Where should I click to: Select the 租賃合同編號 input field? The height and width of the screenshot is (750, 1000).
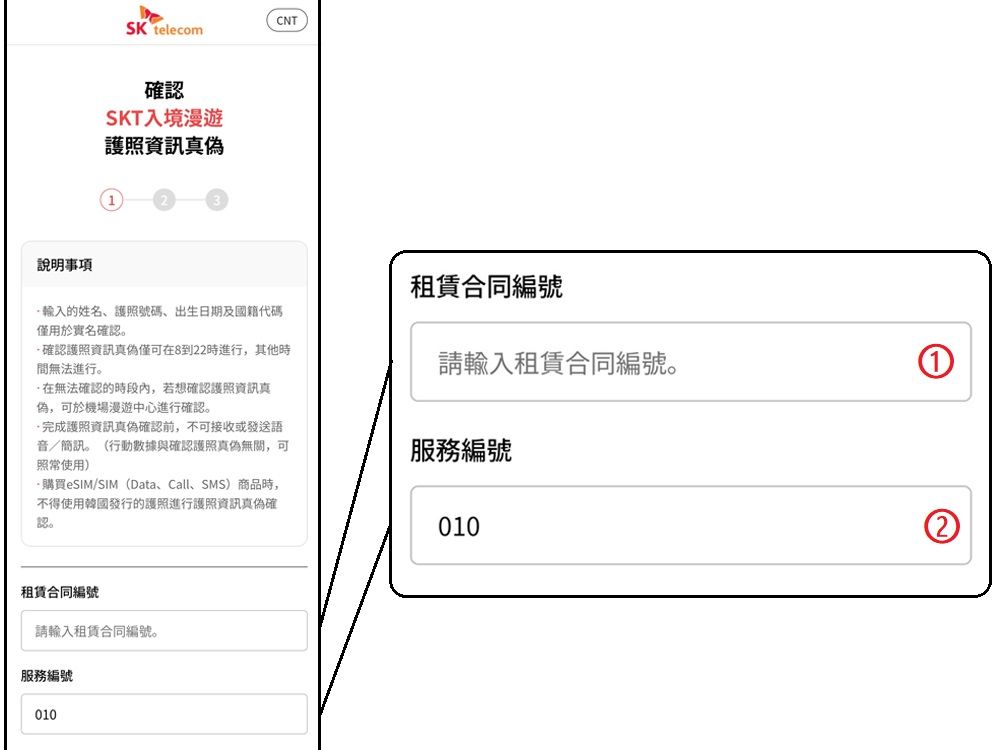(163, 630)
